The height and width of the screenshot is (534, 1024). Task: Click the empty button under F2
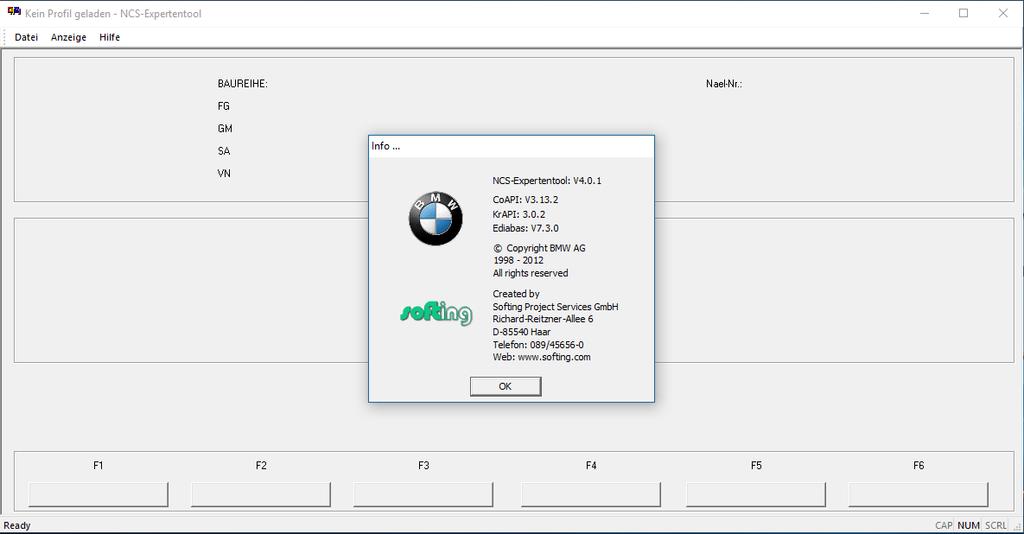point(261,495)
